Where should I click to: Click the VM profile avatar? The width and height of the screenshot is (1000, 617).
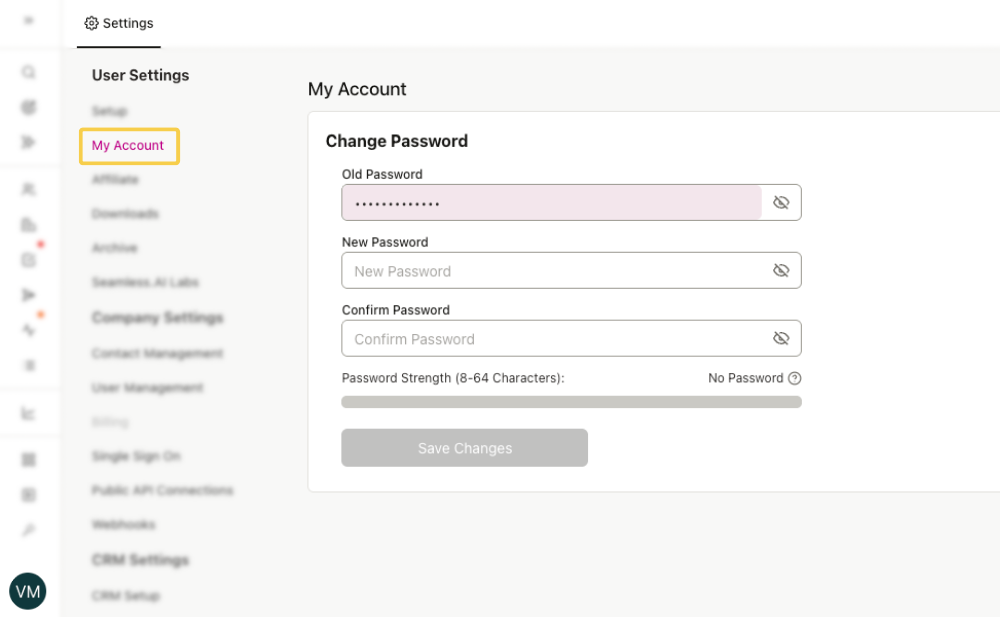pos(28,591)
